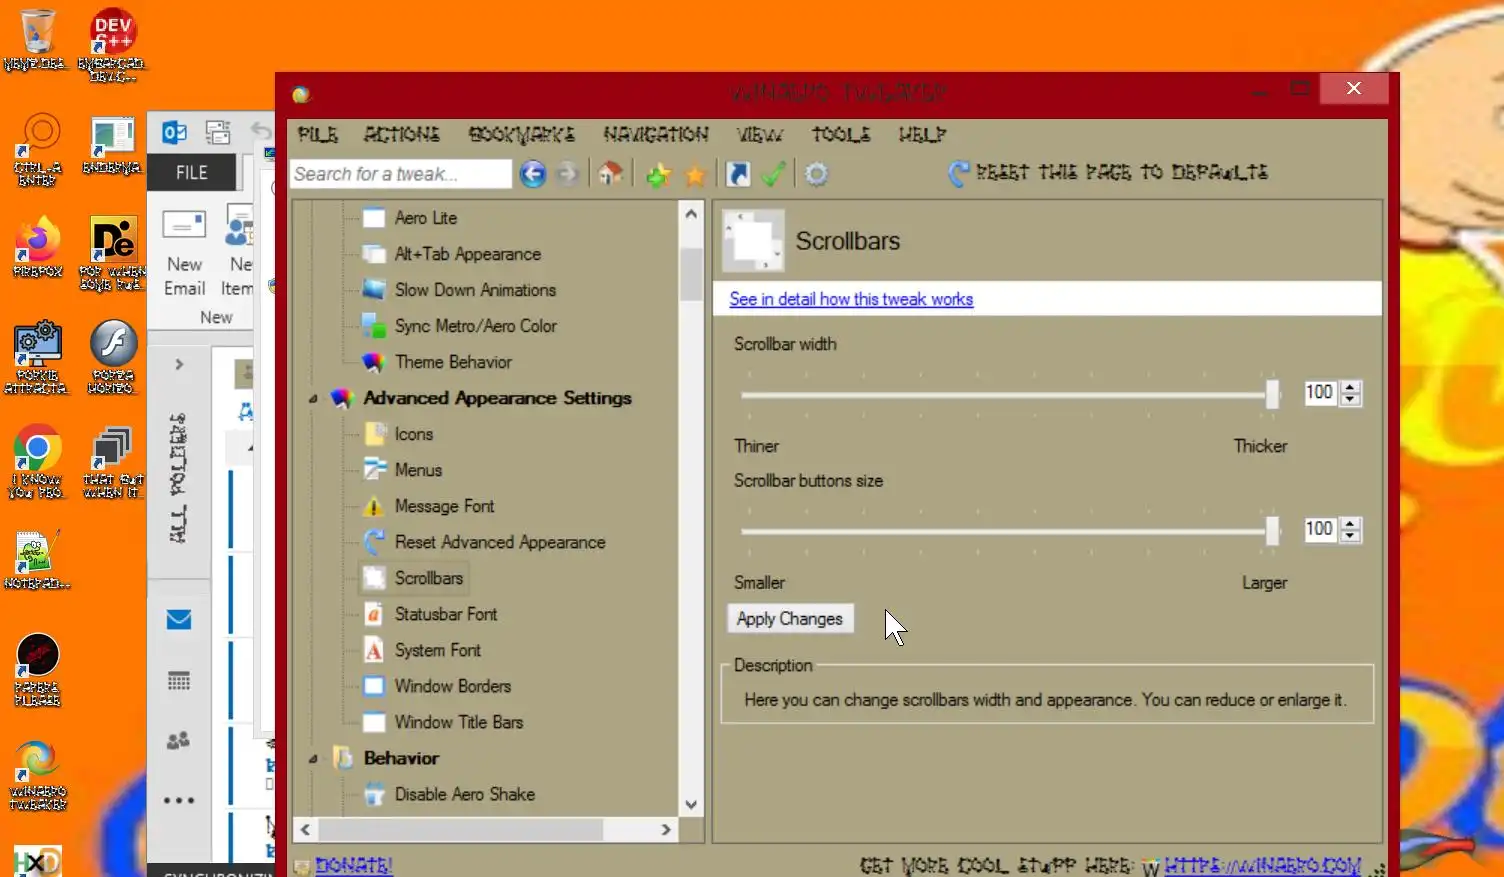Click New Email in Outlook ribbon
This screenshot has height=877, width=1504.
click(185, 254)
